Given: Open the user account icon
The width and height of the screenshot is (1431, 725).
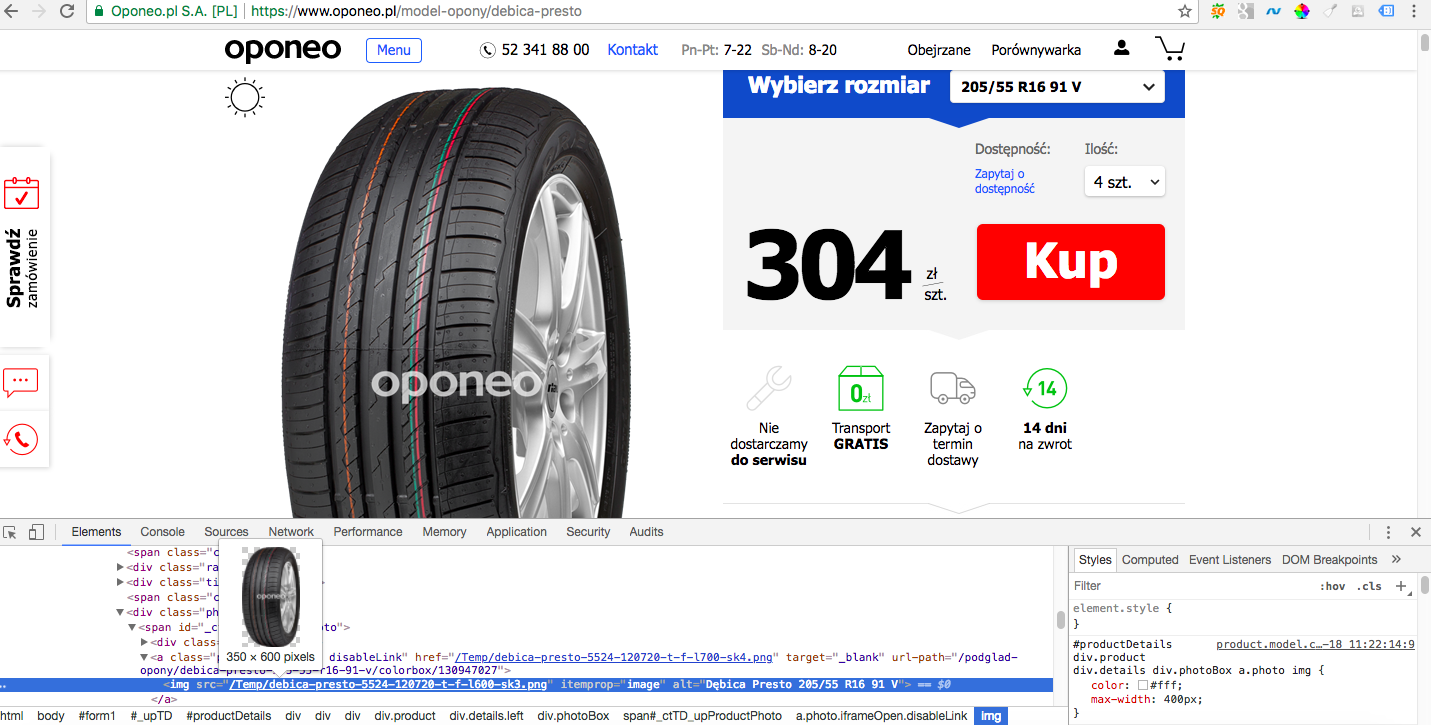Looking at the screenshot, I should [x=1121, y=48].
